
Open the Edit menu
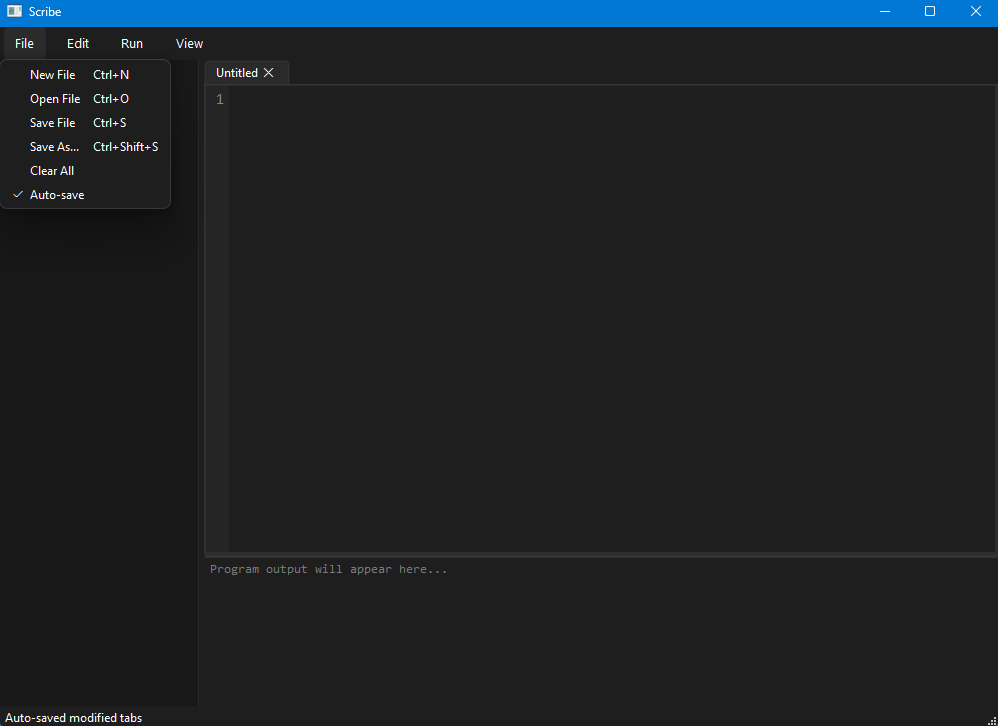[78, 43]
